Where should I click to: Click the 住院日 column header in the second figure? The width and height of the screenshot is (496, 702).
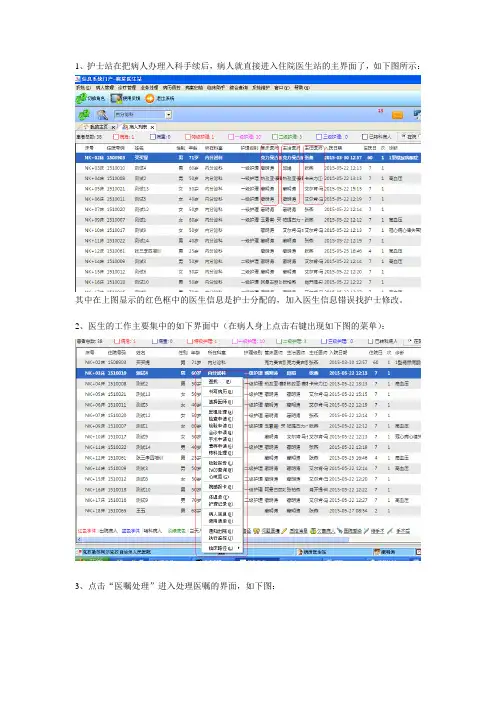point(374,353)
